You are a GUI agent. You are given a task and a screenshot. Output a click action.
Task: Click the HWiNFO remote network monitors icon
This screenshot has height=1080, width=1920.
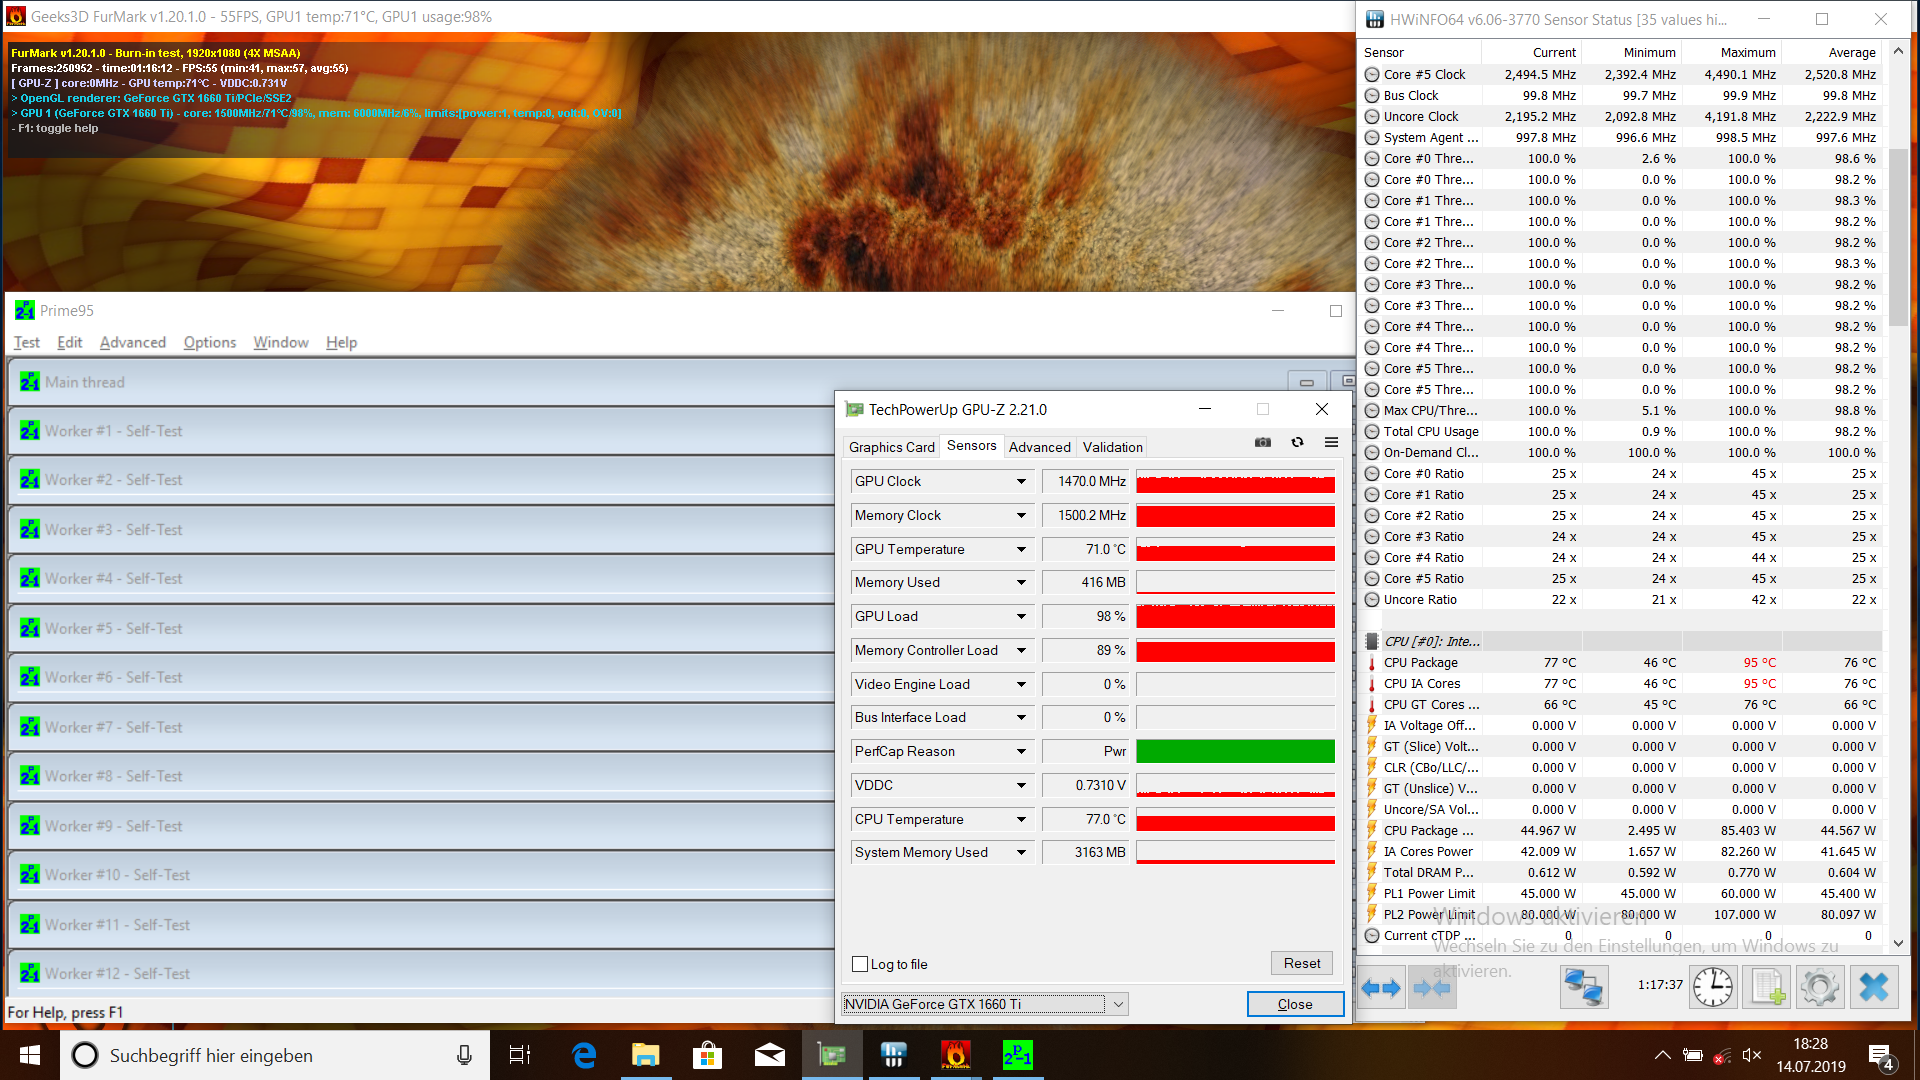point(1584,988)
